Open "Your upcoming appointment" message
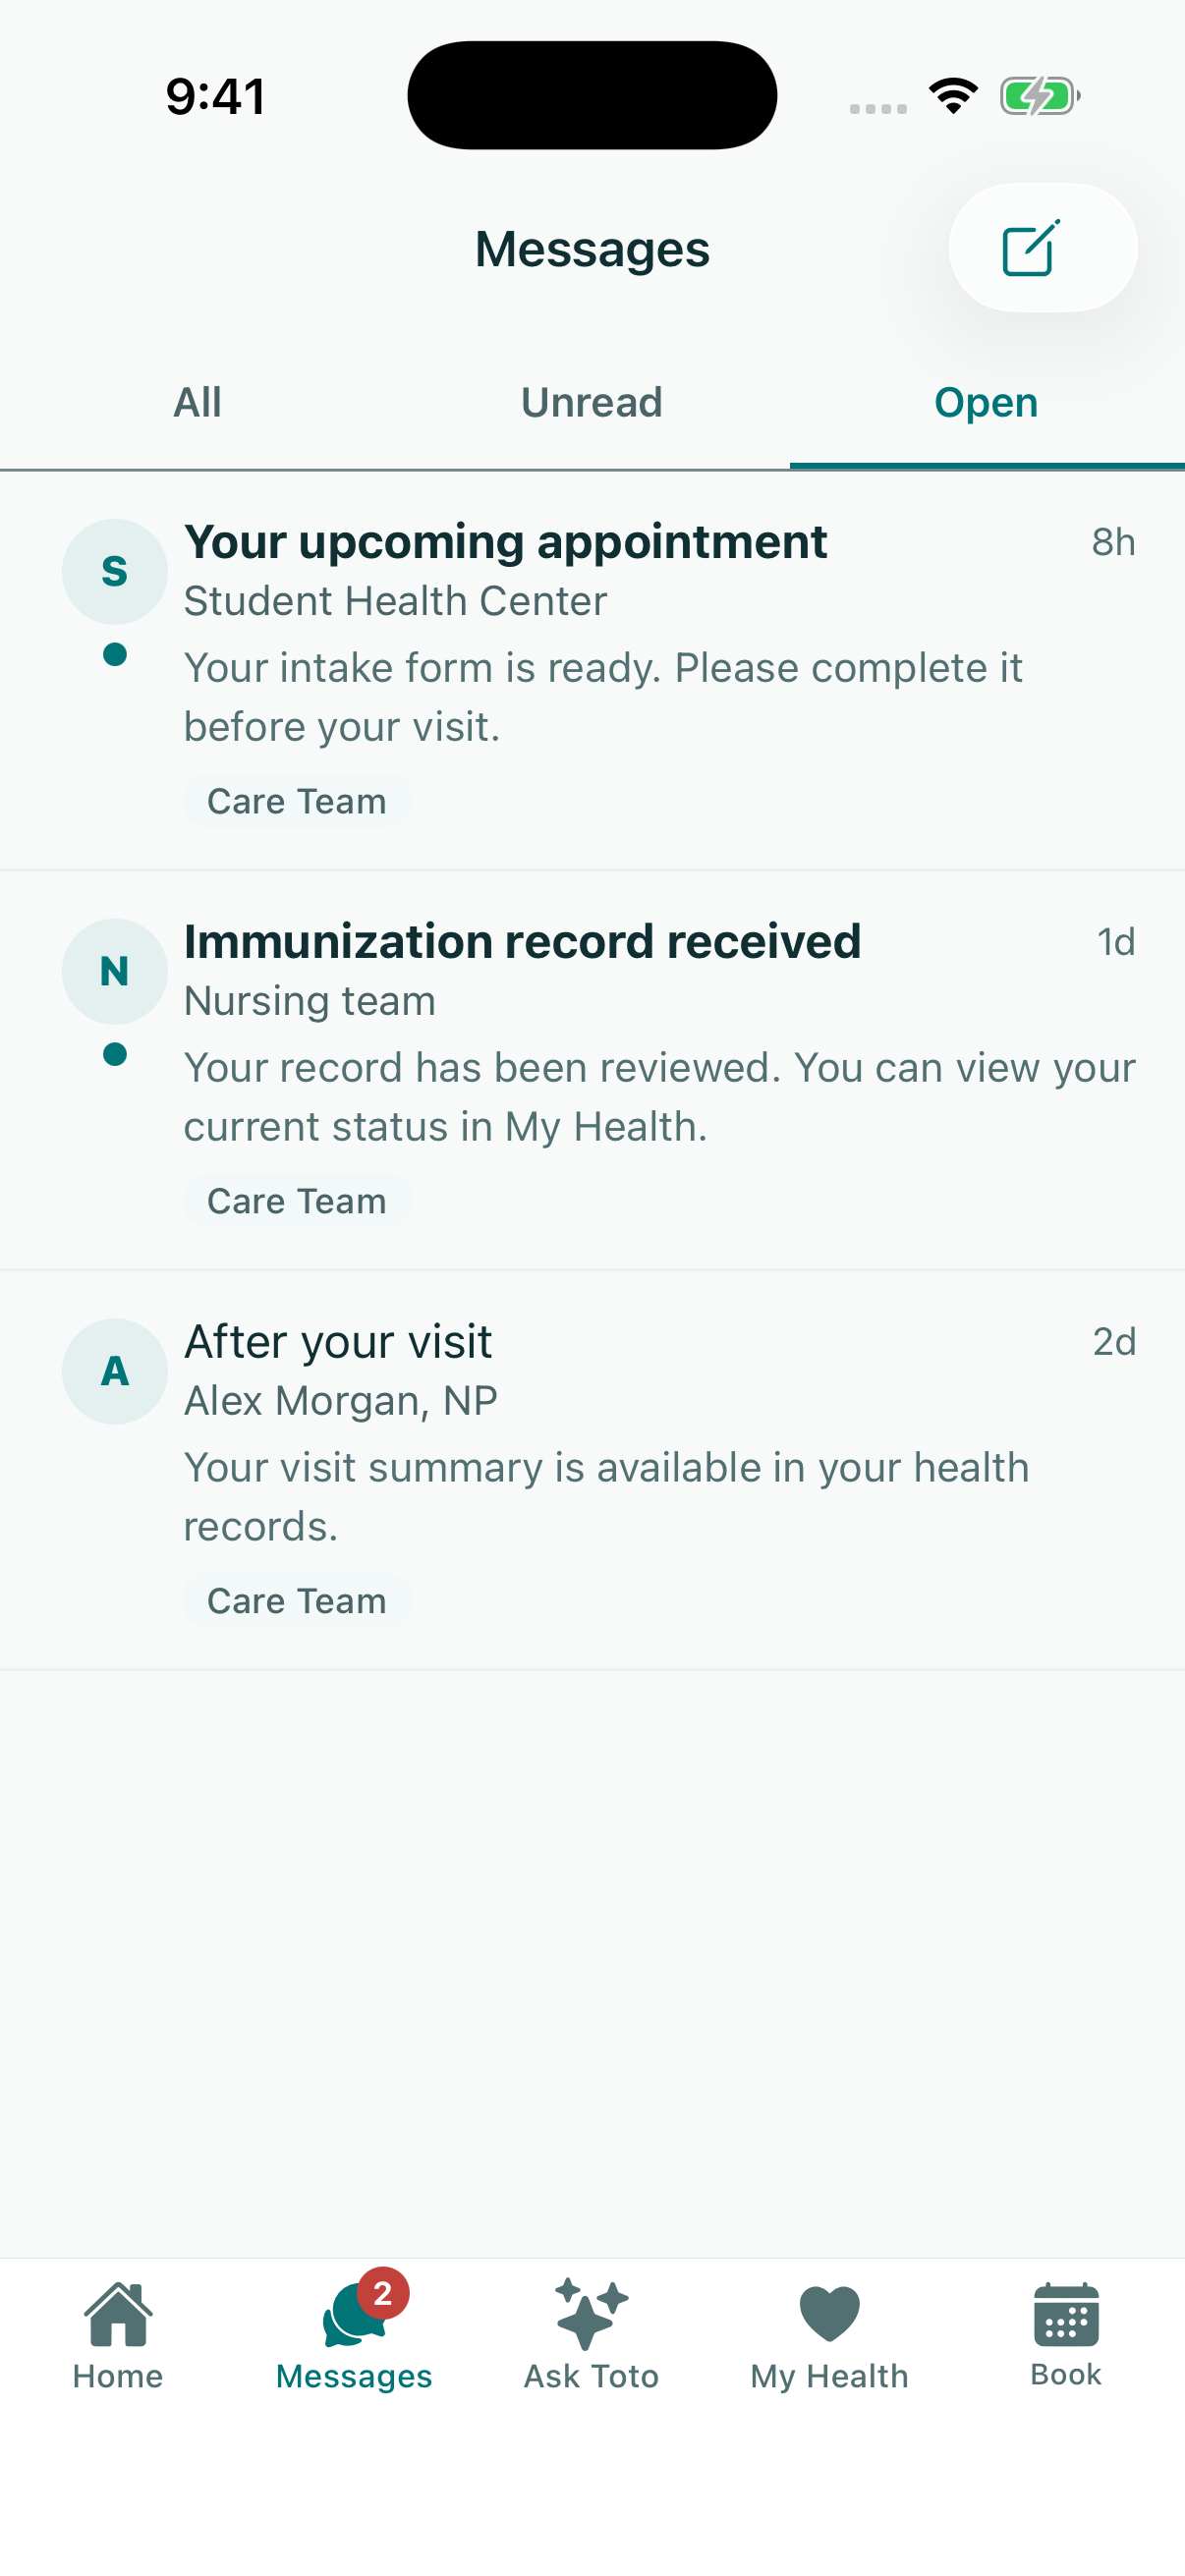The width and height of the screenshot is (1185, 2576). pos(592,670)
